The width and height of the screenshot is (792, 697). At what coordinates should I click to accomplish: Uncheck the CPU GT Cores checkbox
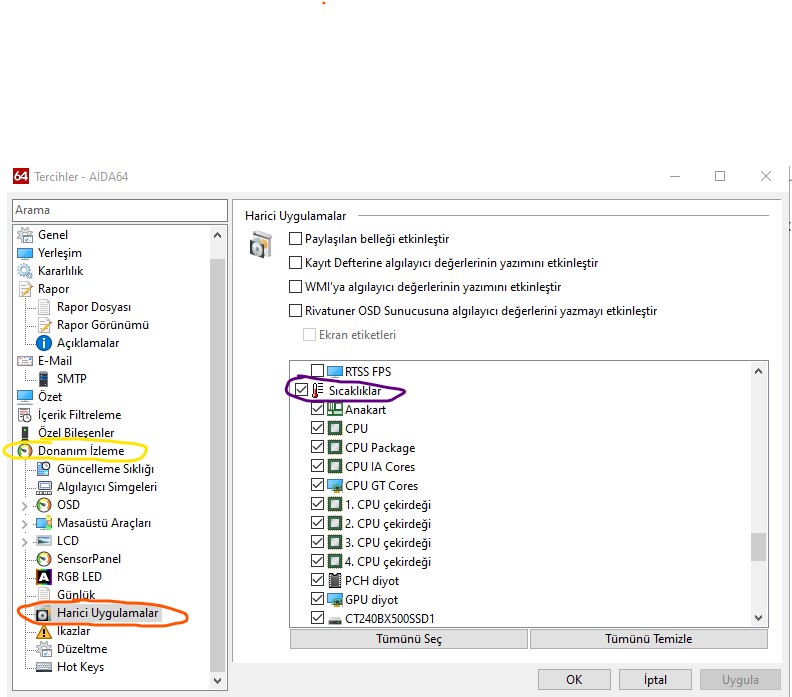point(317,485)
